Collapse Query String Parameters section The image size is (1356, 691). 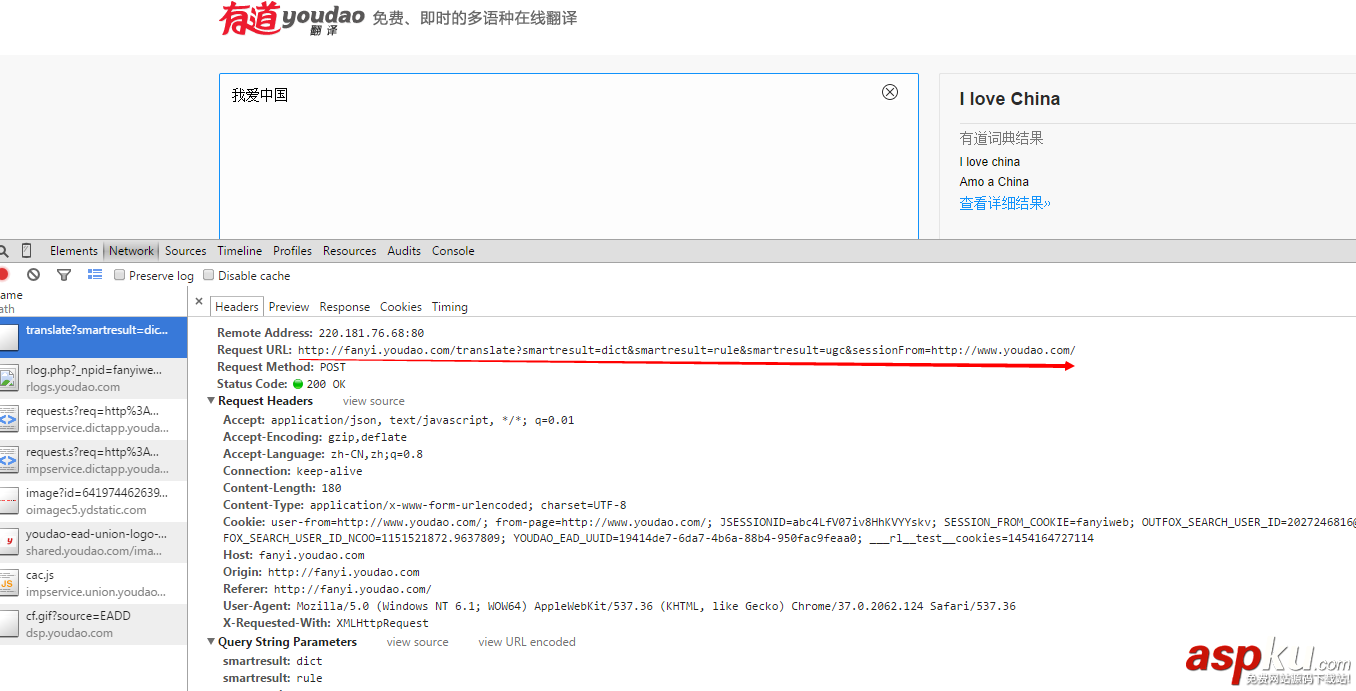pyautogui.click(x=211, y=641)
